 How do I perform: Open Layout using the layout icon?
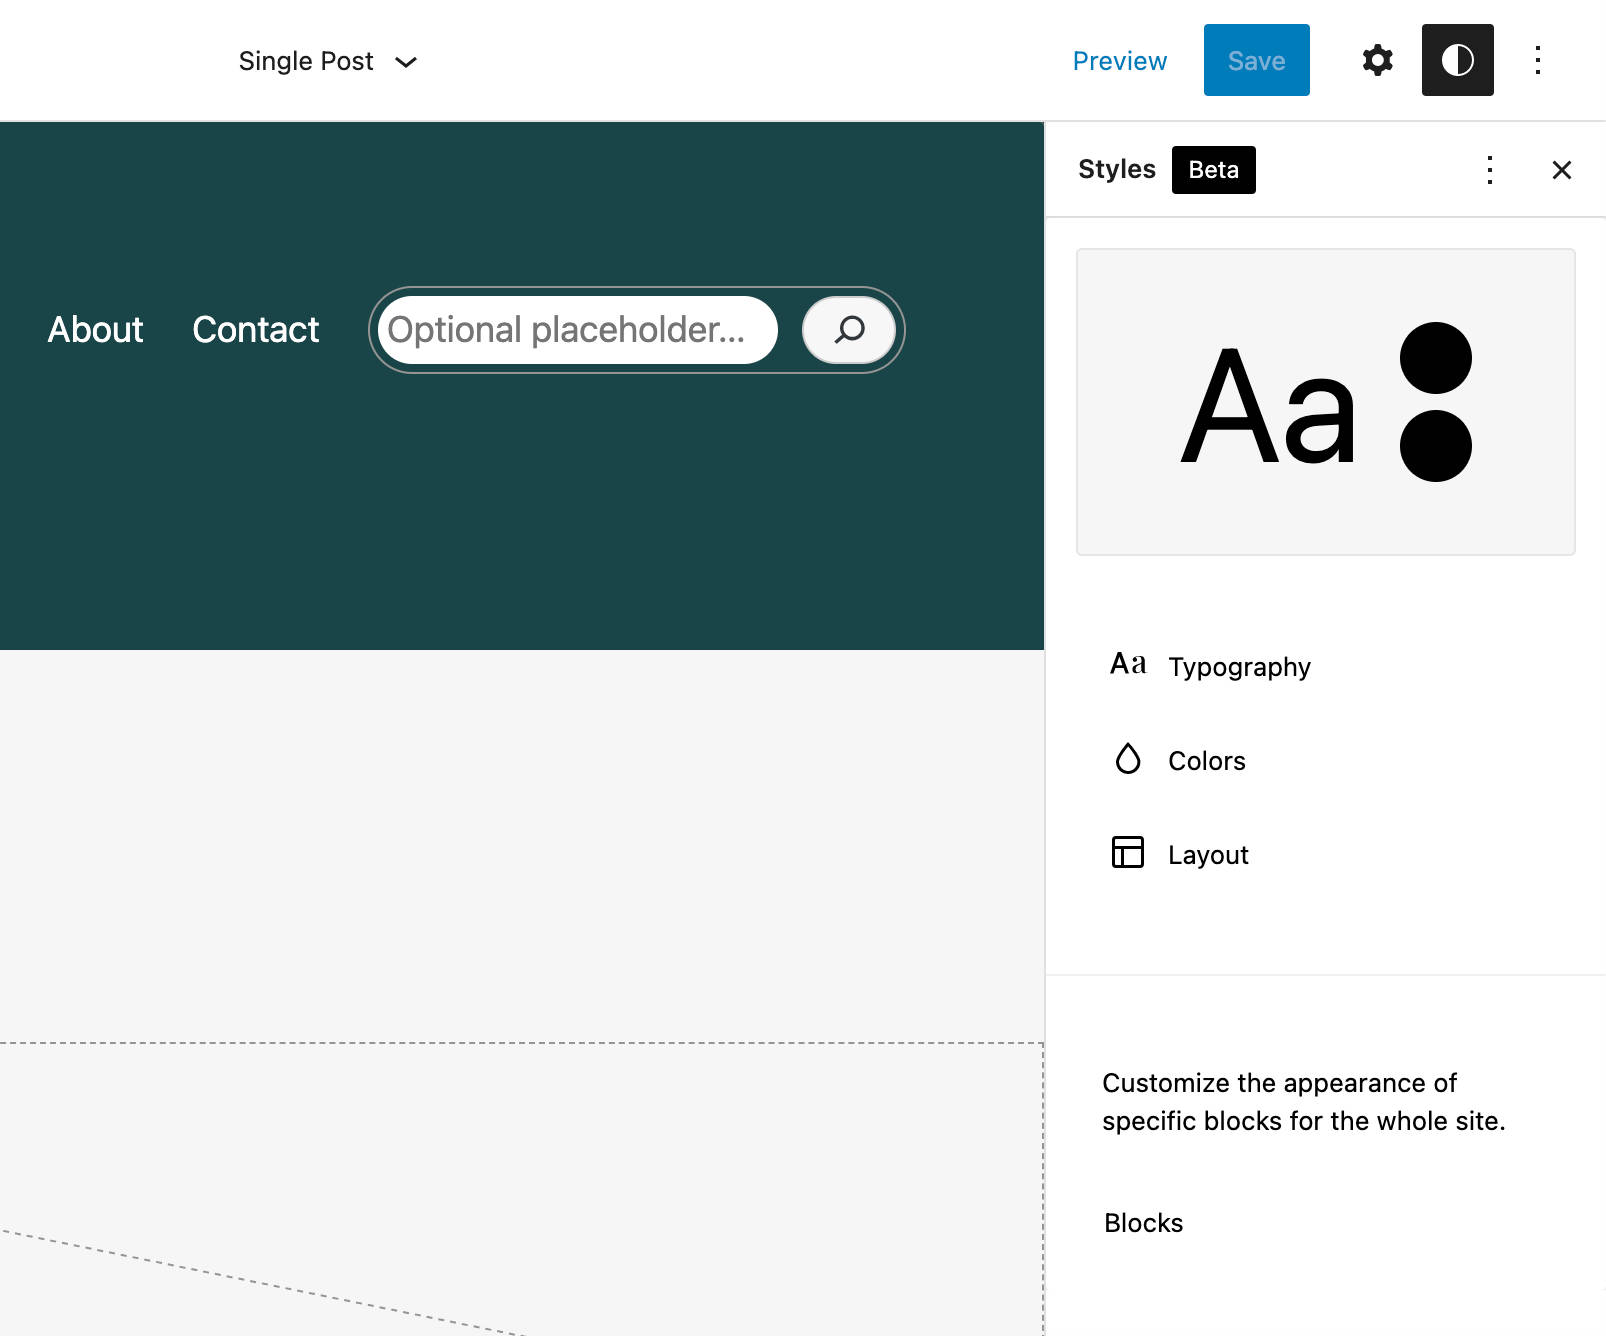pyautogui.click(x=1127, y=853)
